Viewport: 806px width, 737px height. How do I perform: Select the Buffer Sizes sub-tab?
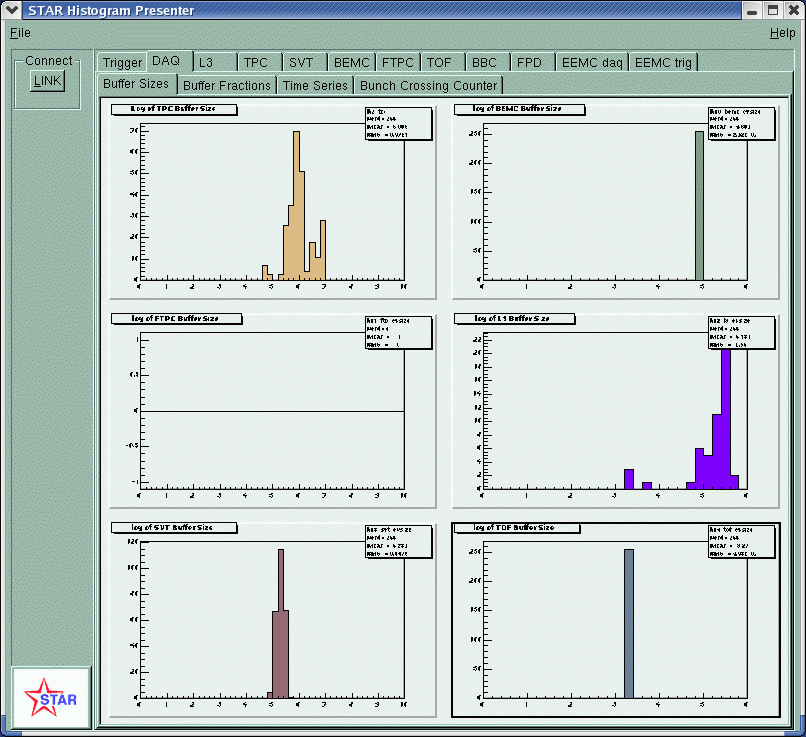[137, 84]
